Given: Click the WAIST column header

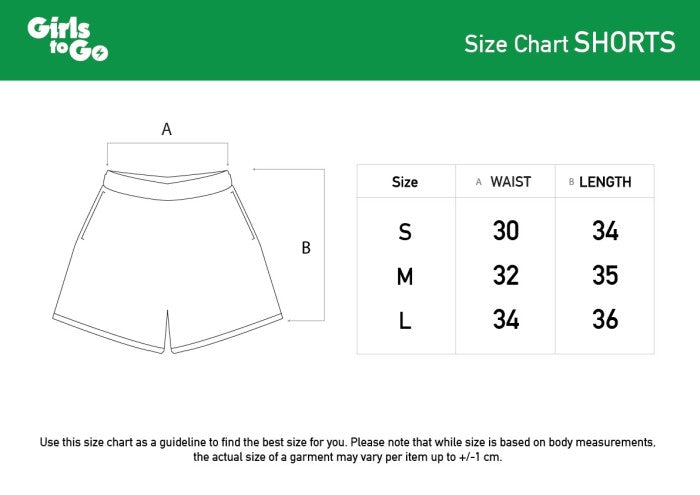Looking at the screenshot, I should (510, 182).
